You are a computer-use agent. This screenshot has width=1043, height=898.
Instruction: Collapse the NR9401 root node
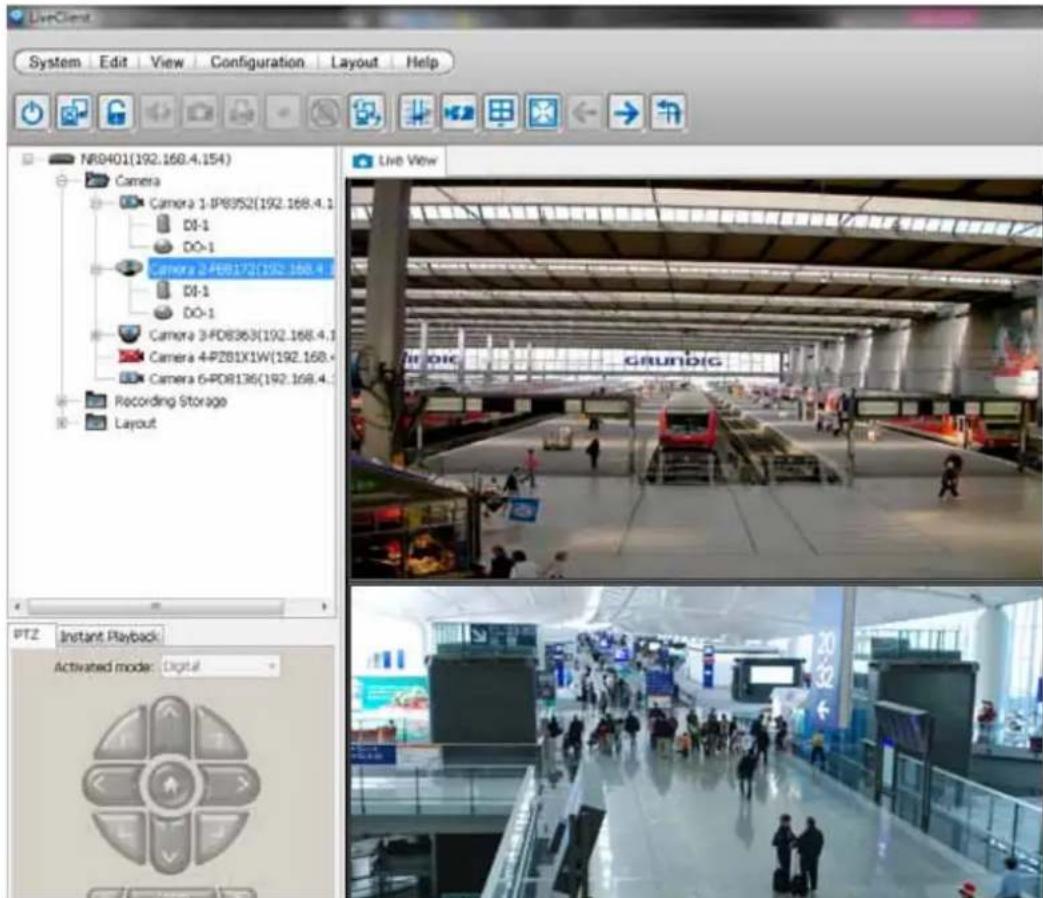pos(28,159)
